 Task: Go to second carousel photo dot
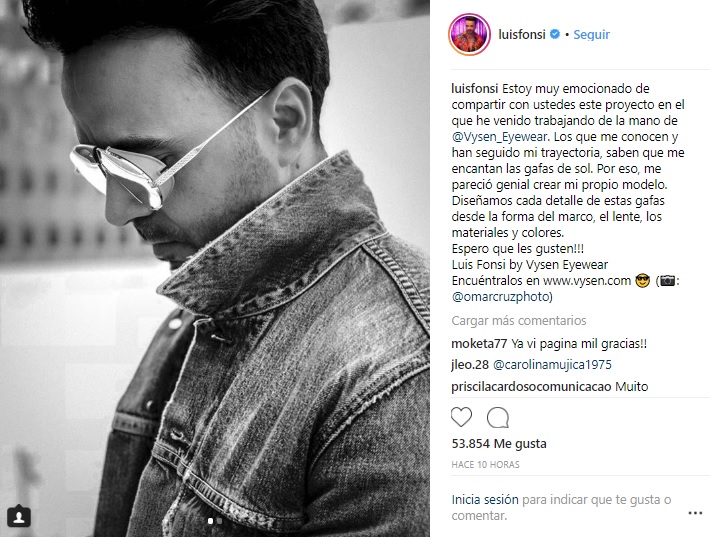pyautogui.click(x=219, y=521)
